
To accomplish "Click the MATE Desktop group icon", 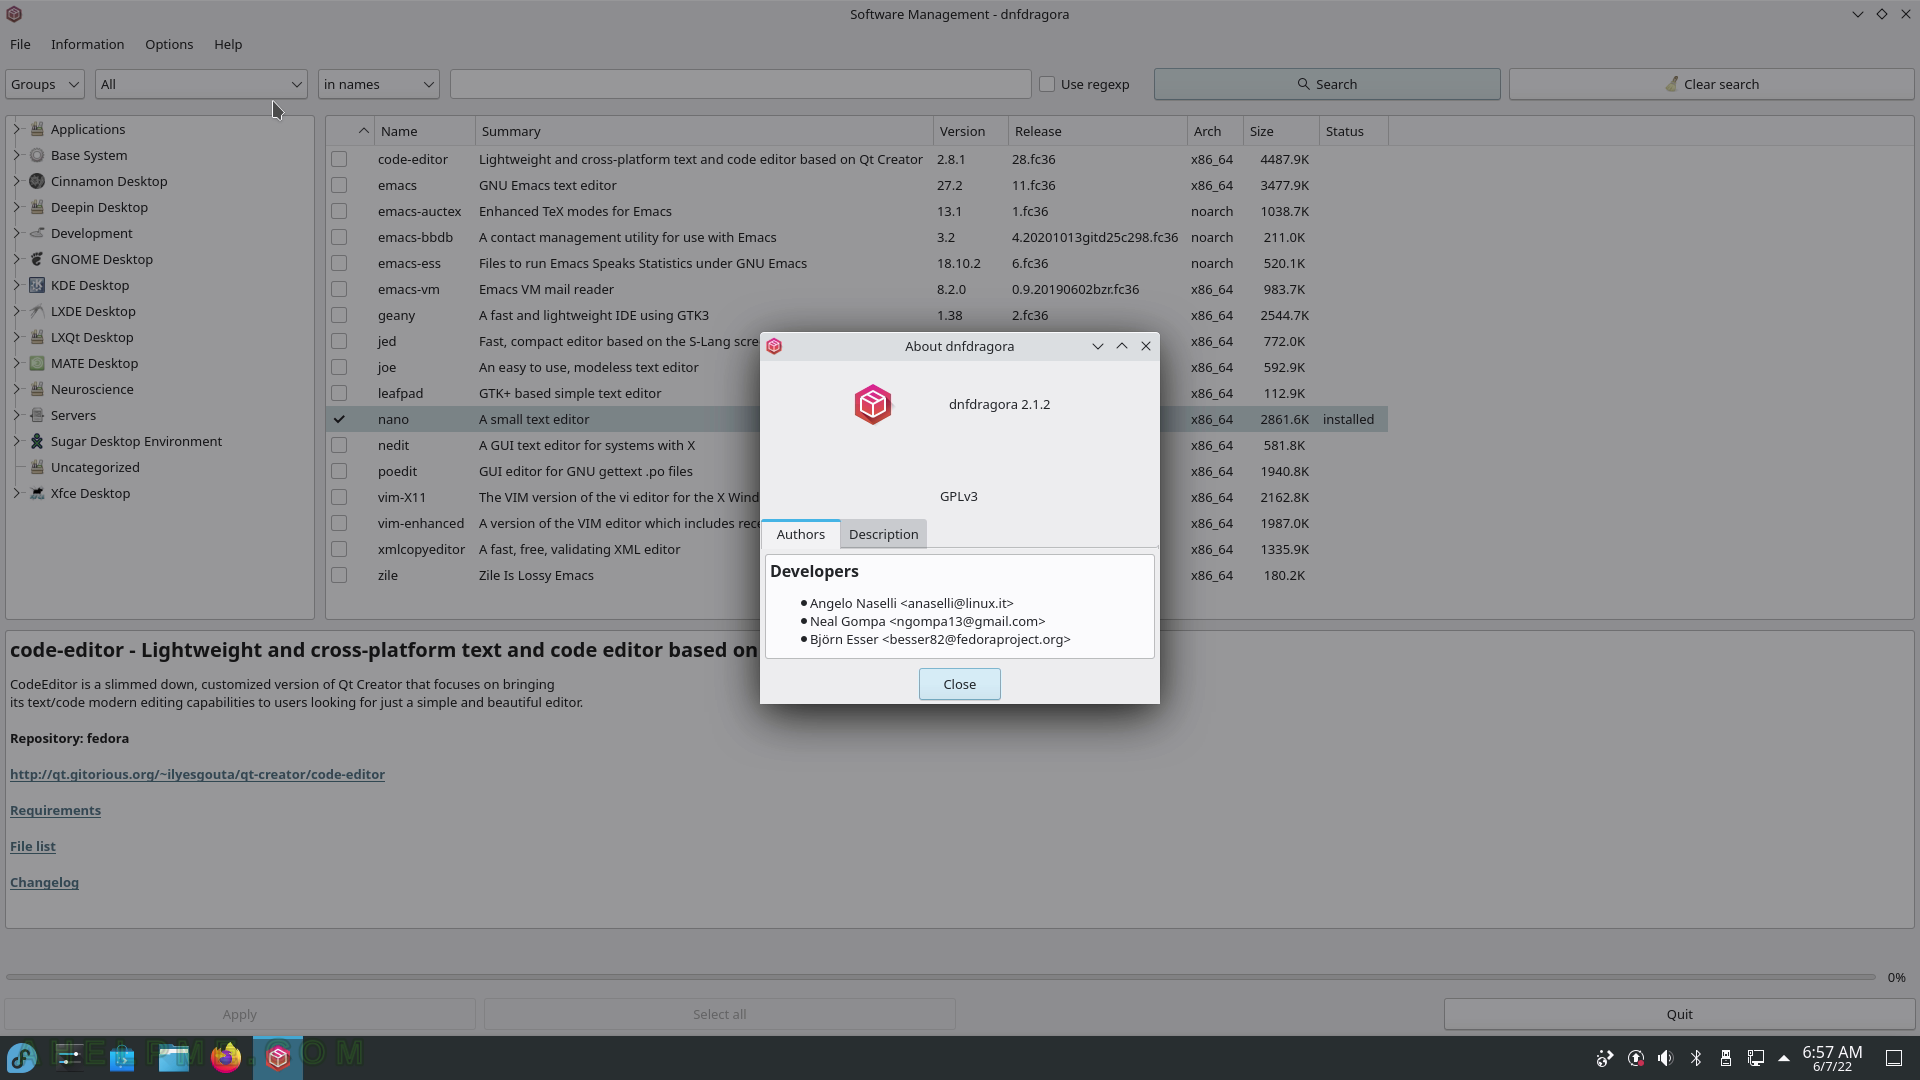I will coord(37,363).
